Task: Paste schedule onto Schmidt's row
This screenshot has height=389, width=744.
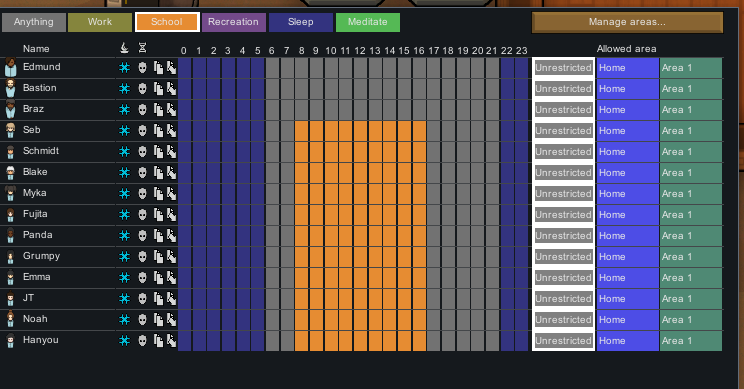Action: [171, 151]
